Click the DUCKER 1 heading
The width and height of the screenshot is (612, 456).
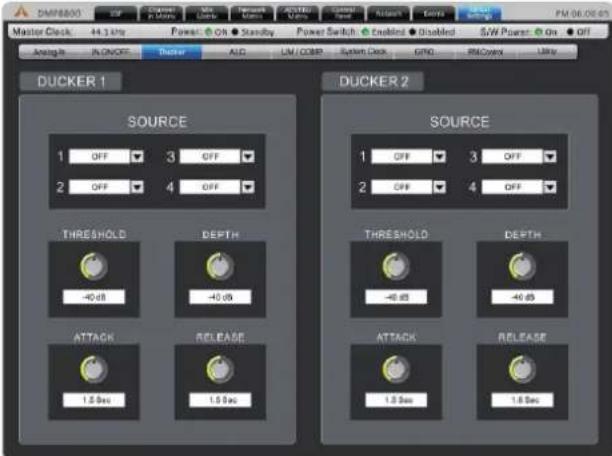point(71,82)
